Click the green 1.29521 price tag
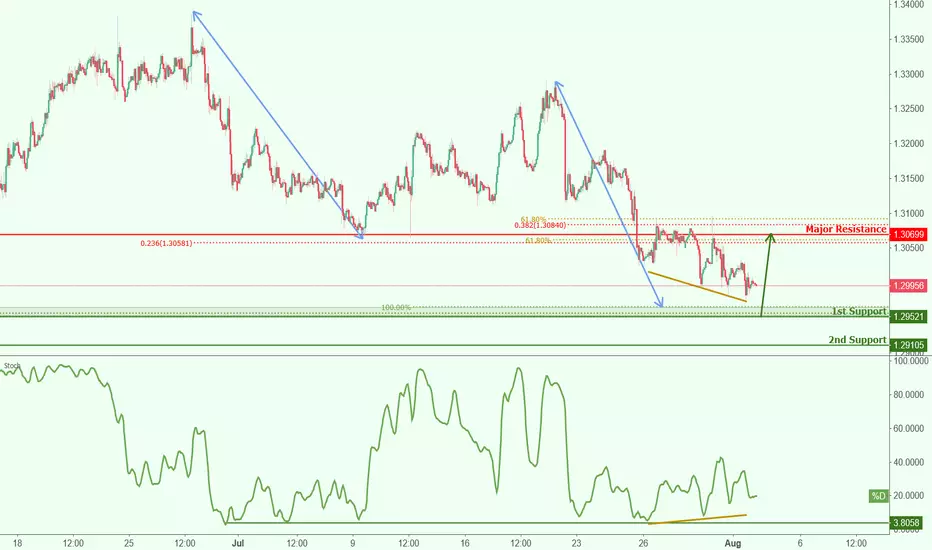Image resolution: width=932 pixels, height=550 pixels. pos(908,316)
